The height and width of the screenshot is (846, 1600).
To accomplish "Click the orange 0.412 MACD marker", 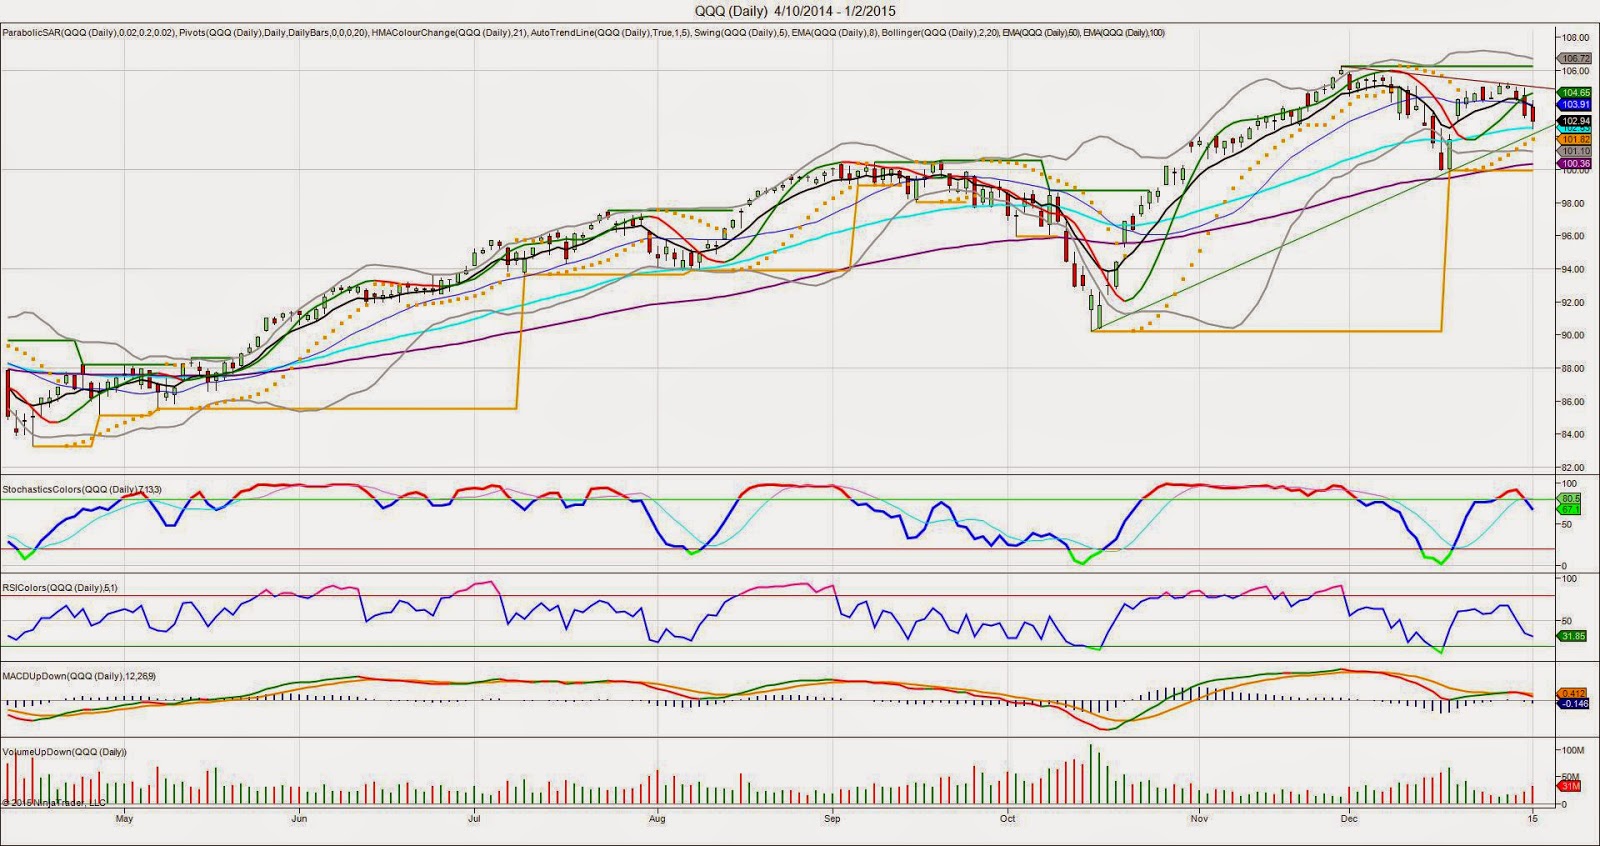I will point(1573,693).
